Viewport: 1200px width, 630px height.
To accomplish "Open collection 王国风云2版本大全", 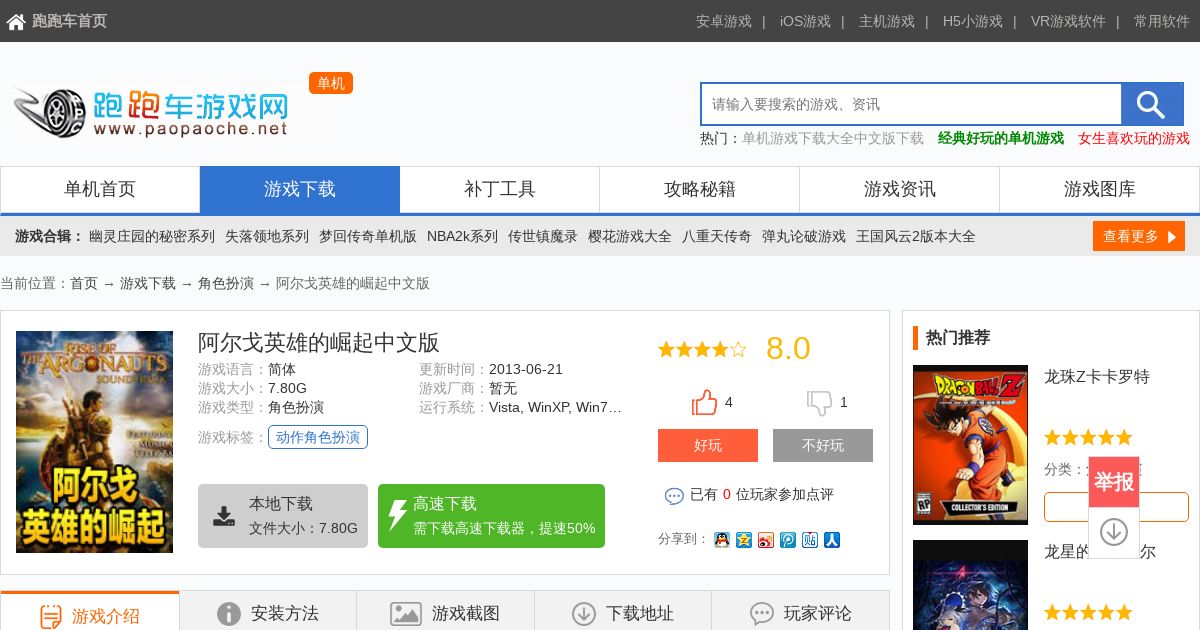I will click(x=916, y=236).
